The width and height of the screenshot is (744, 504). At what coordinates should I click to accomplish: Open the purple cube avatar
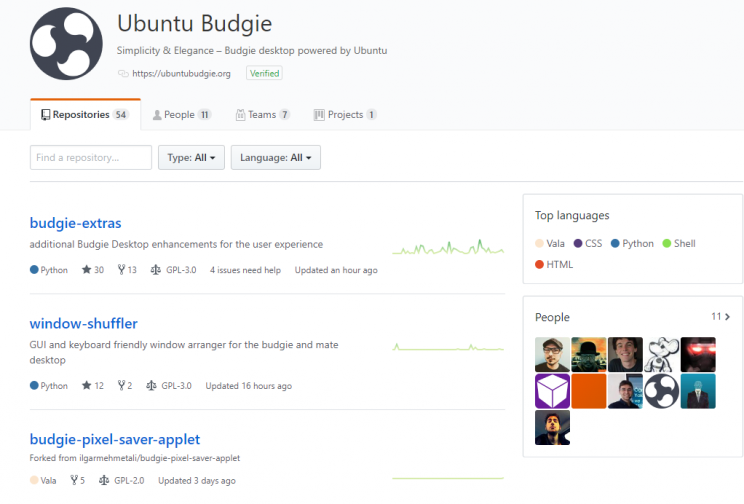(x=552, y=391)
